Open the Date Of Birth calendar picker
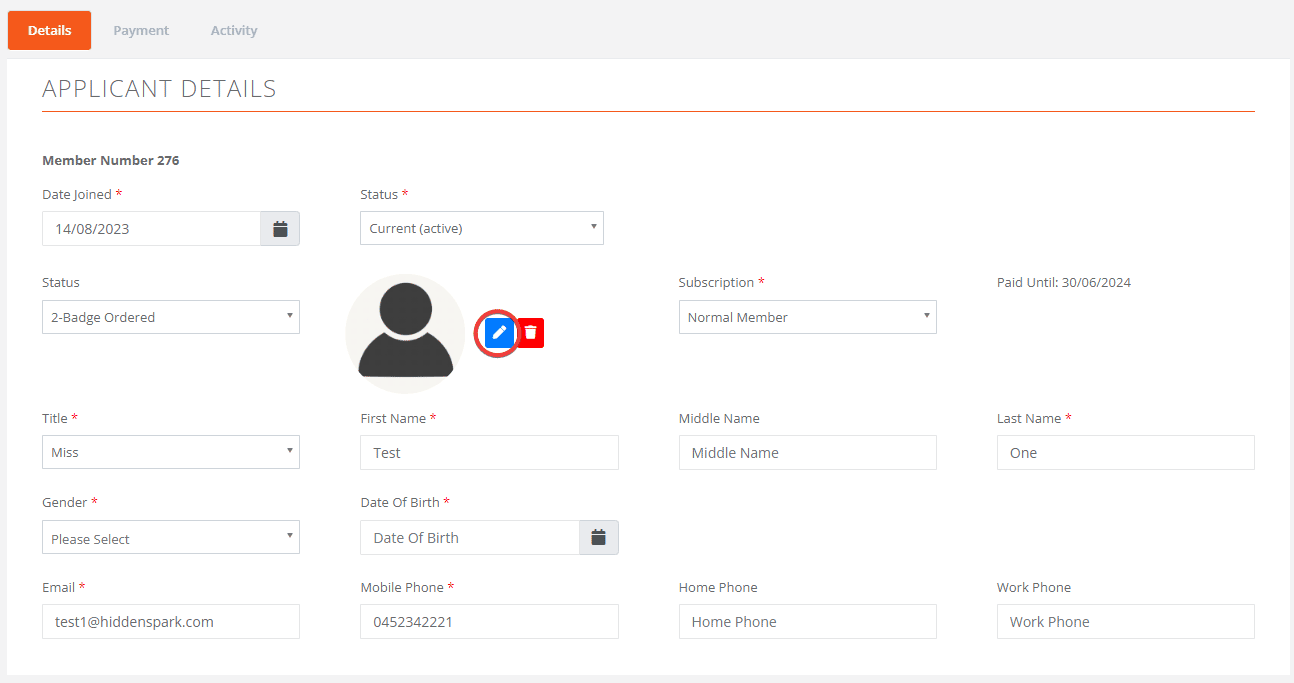 [x=598, y=538]
